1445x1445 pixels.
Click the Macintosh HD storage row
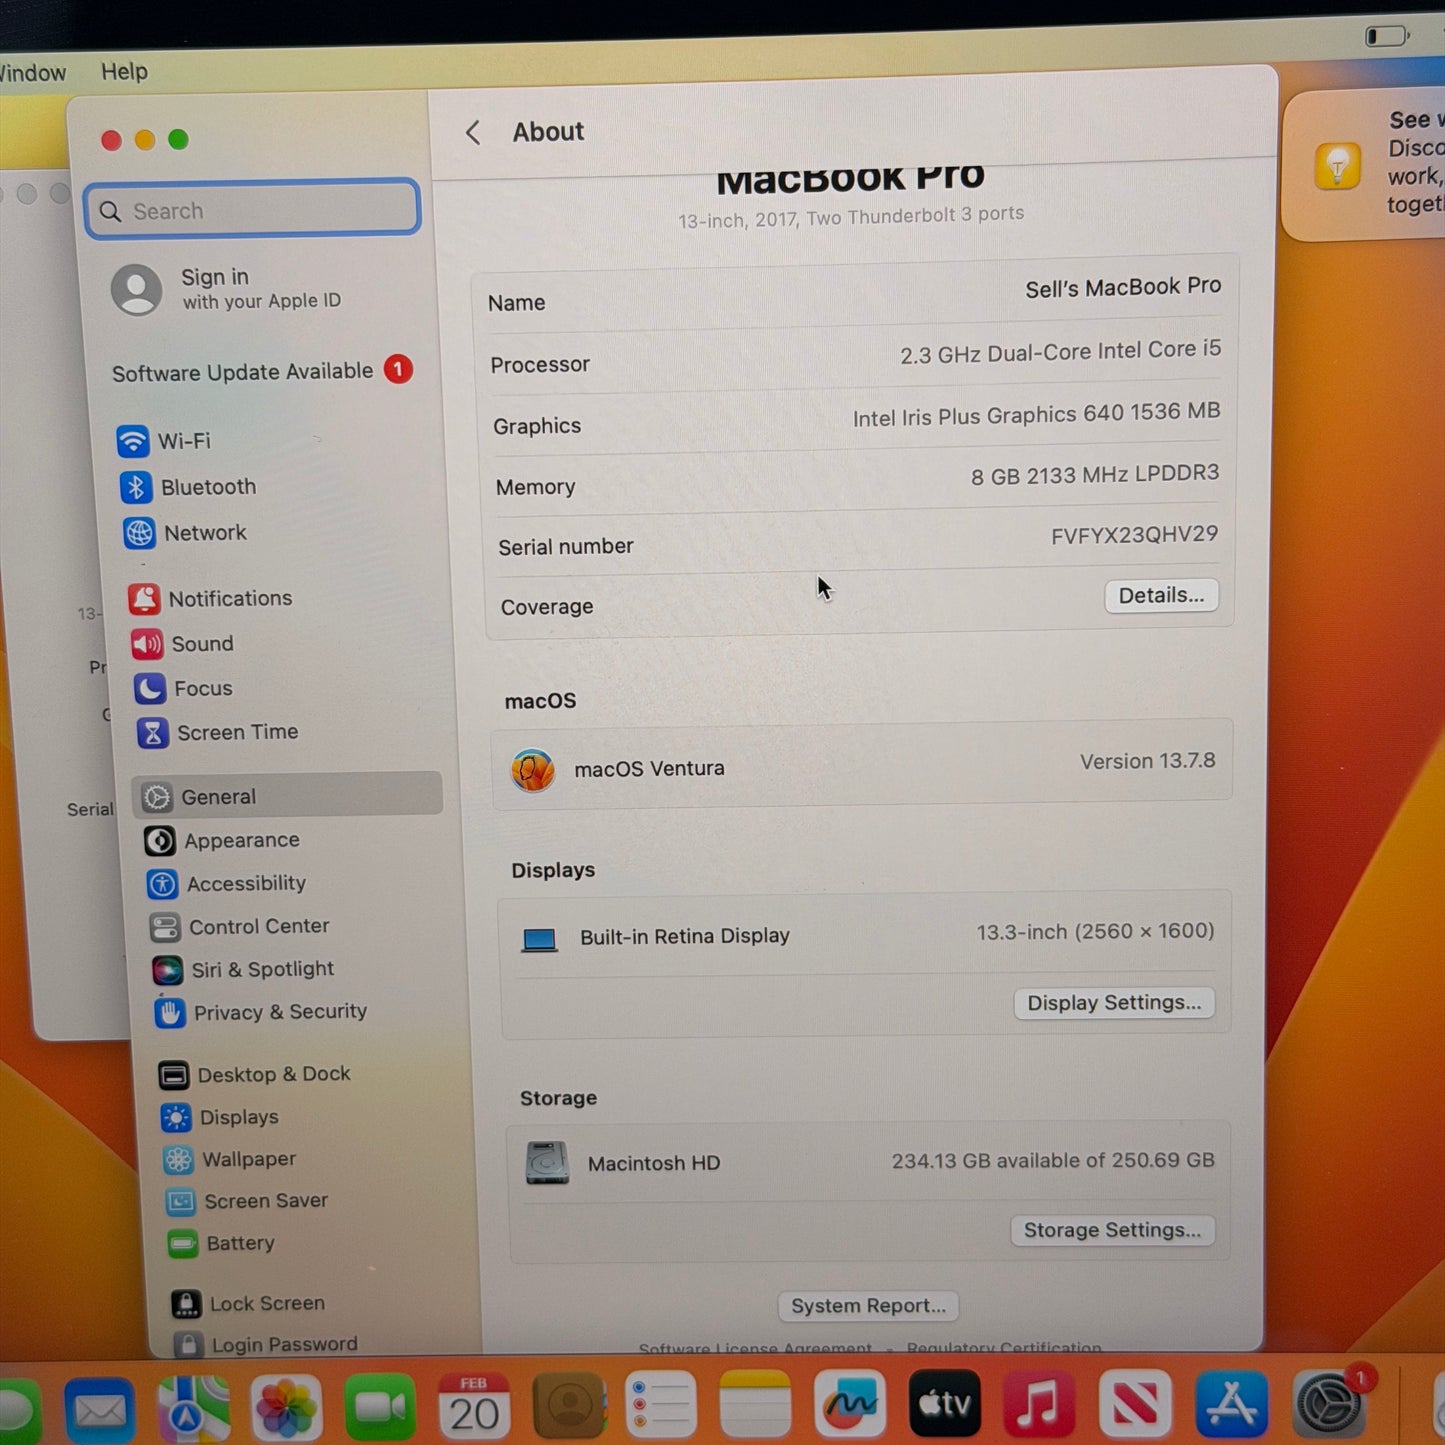coord(867,1162)
